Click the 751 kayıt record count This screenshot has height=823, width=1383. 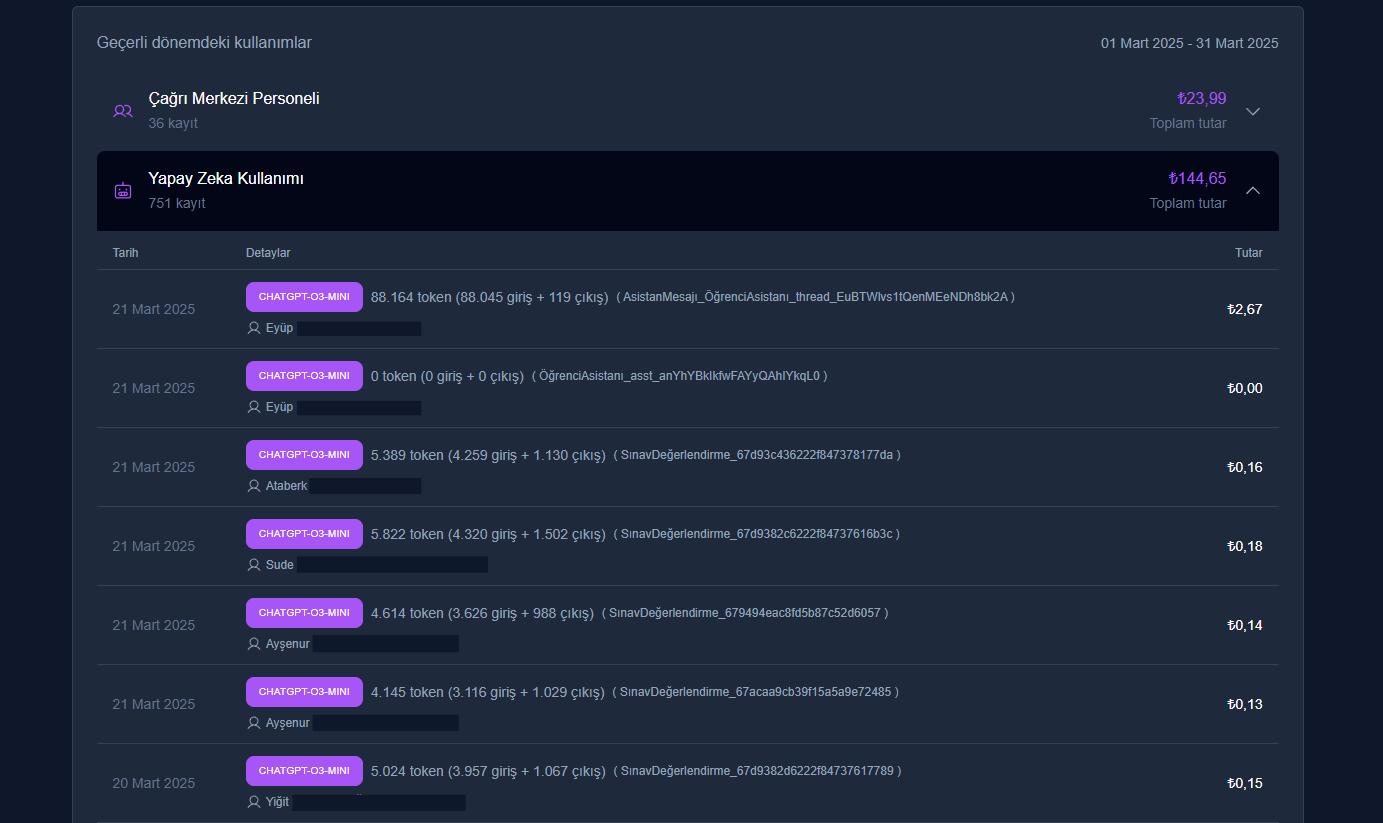coord(177,203)
